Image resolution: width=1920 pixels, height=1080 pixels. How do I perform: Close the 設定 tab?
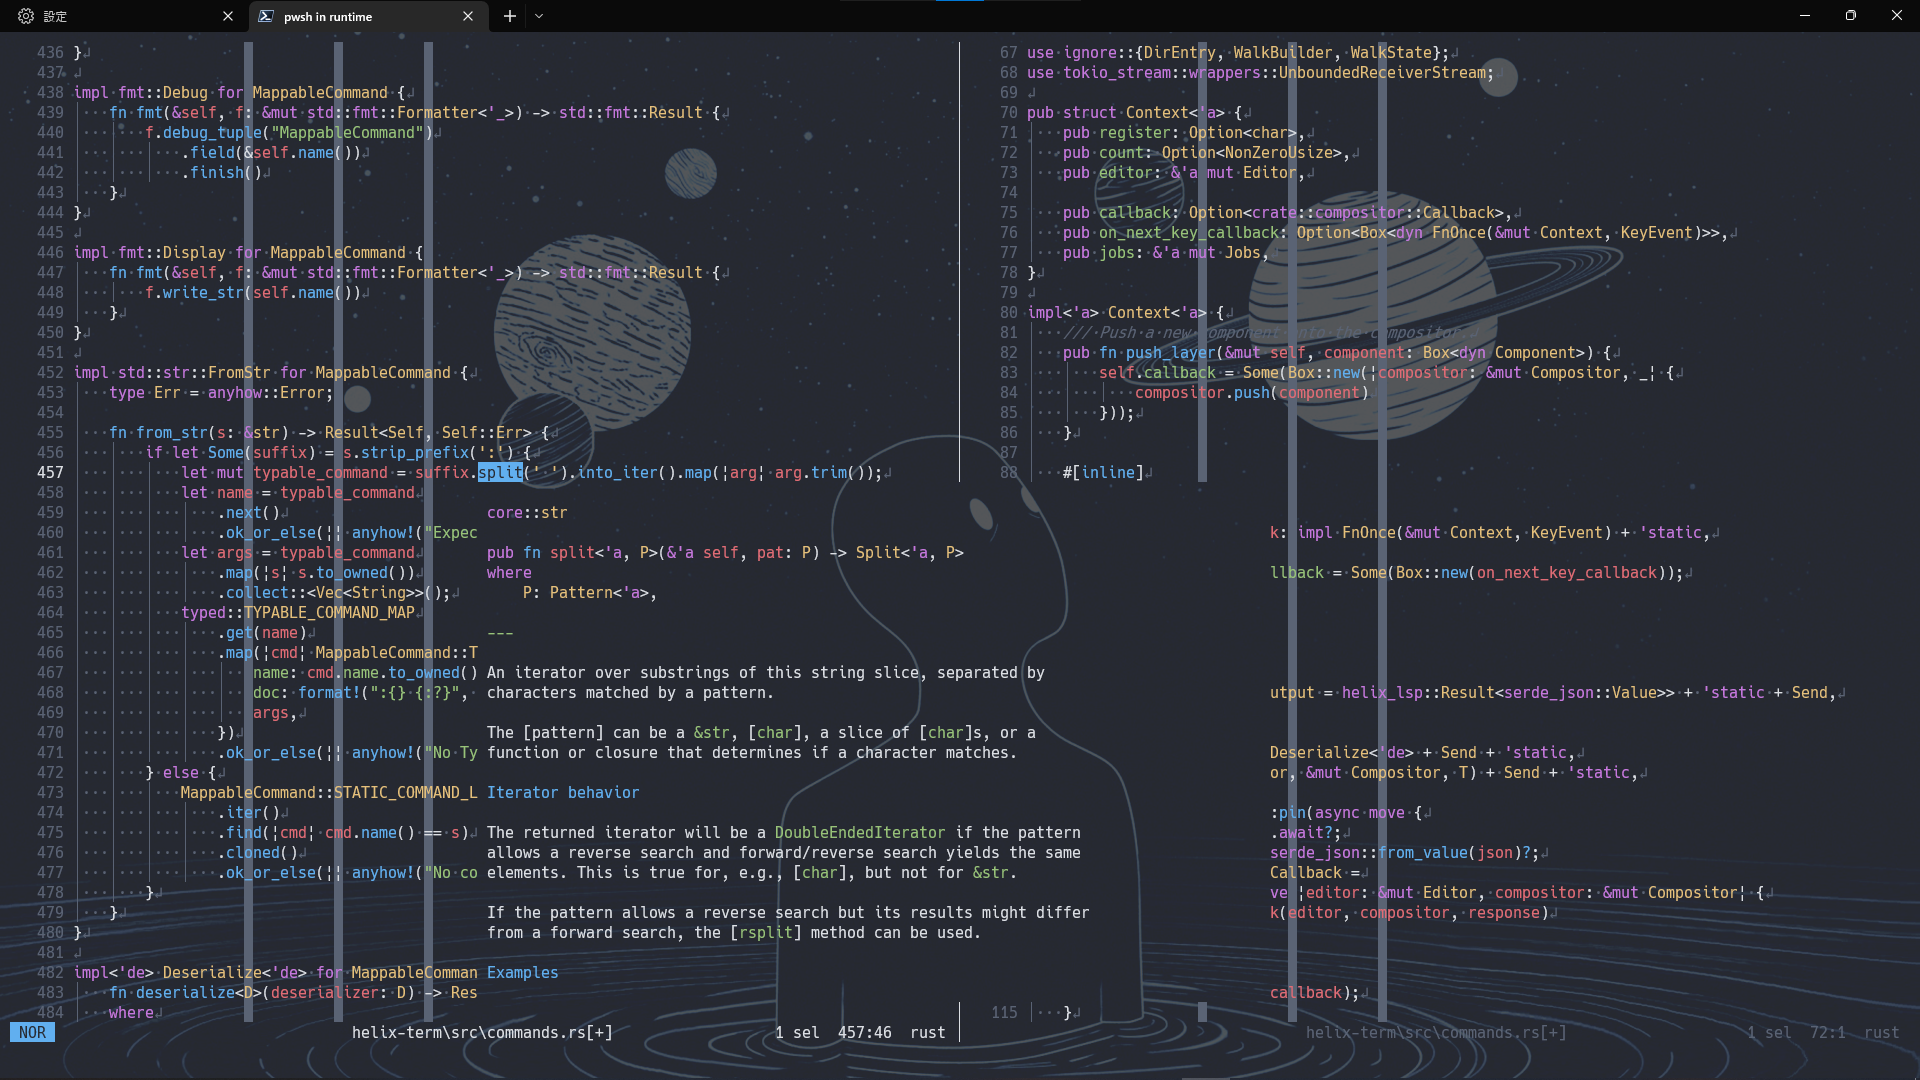click(x=228, y=16)
